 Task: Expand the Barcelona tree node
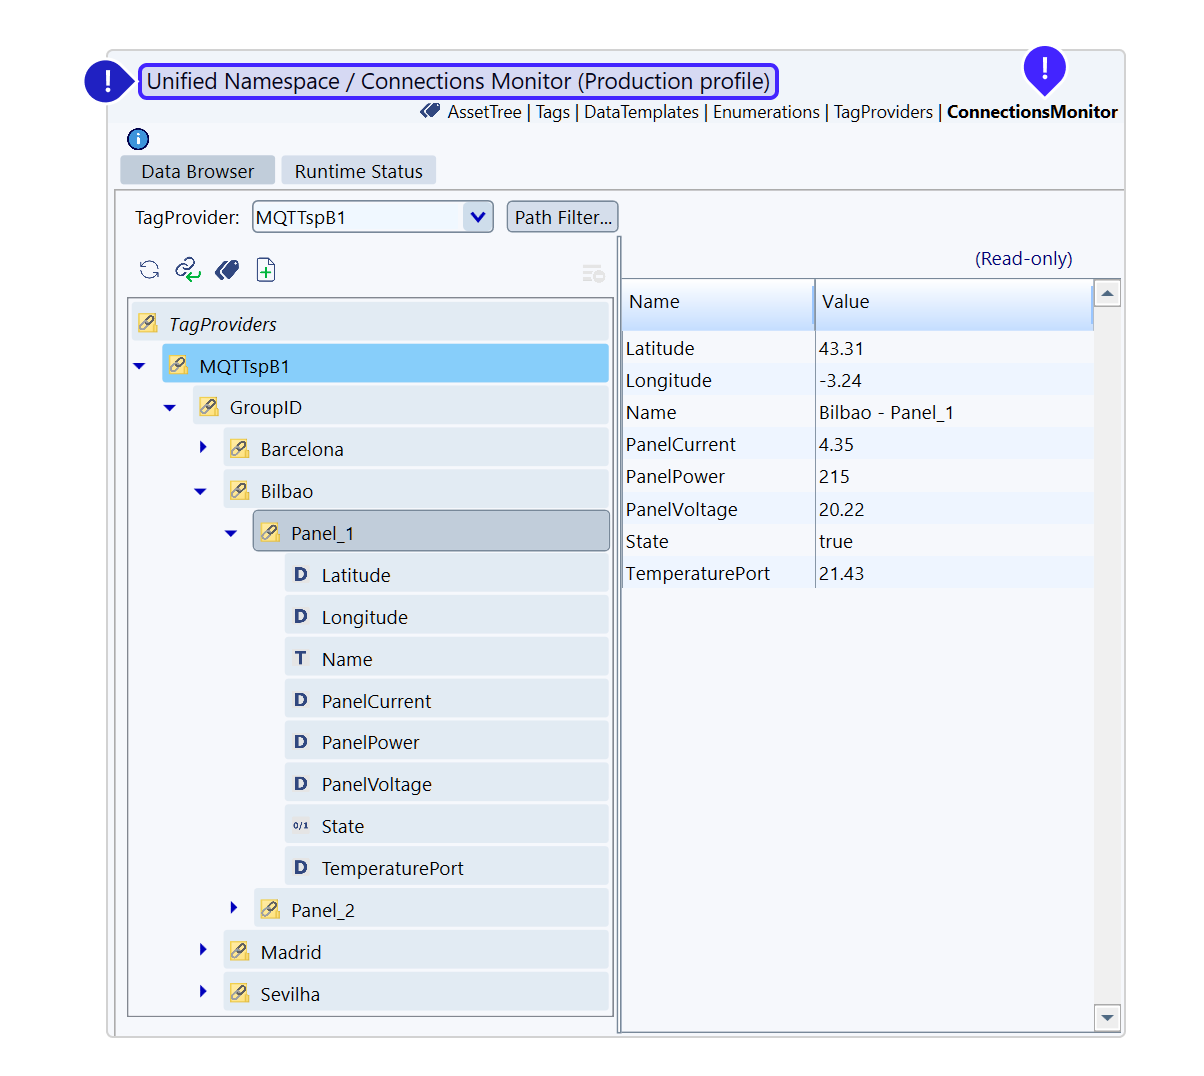point(203,448)
